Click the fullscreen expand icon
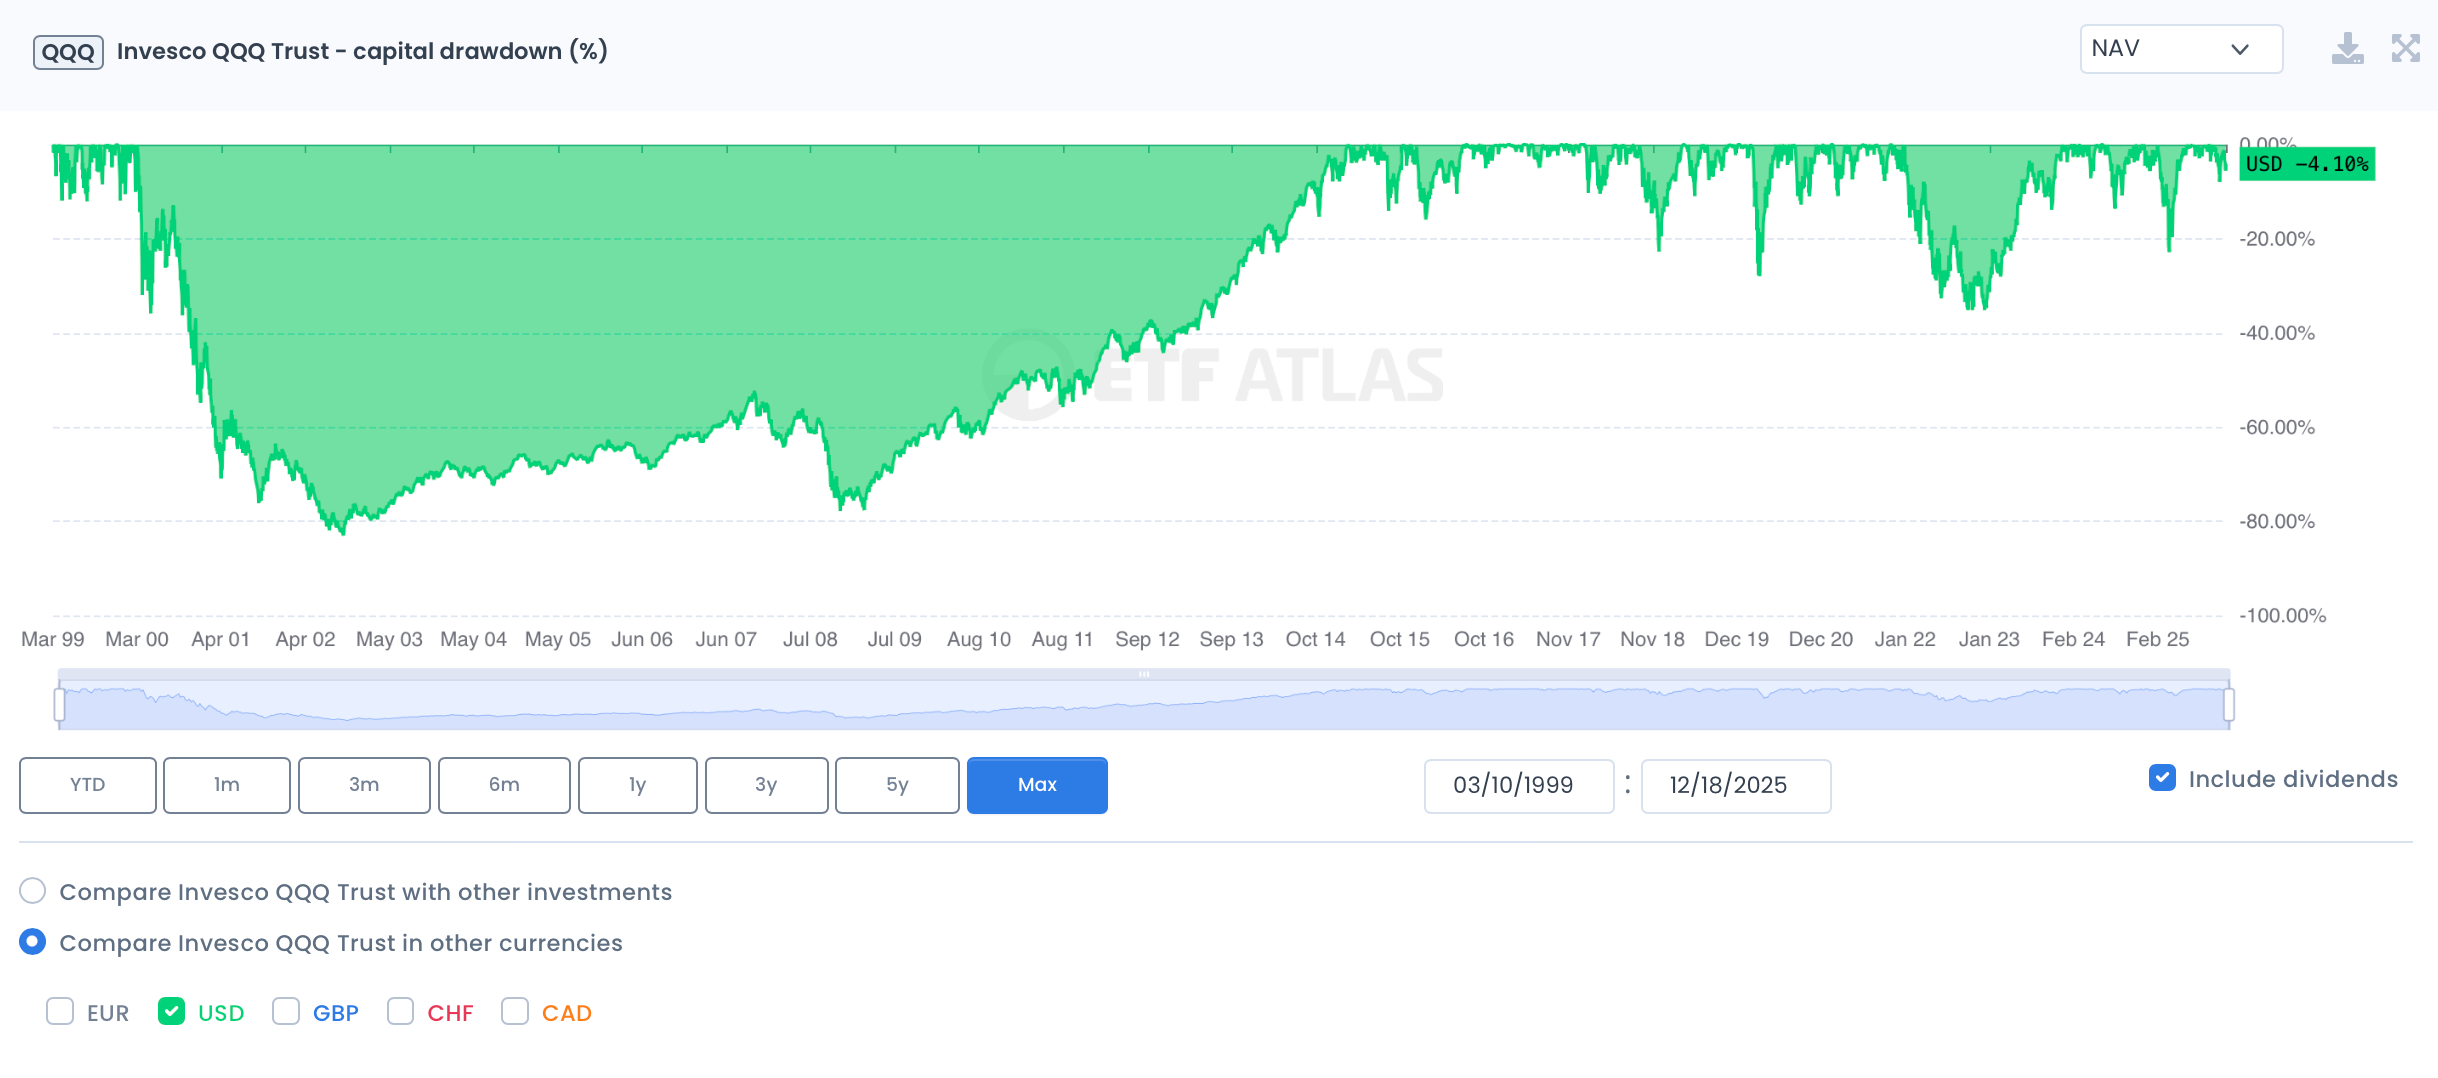Image resolution: width=2438 pixels, height=1078 pixels. tap(2405, 49)
